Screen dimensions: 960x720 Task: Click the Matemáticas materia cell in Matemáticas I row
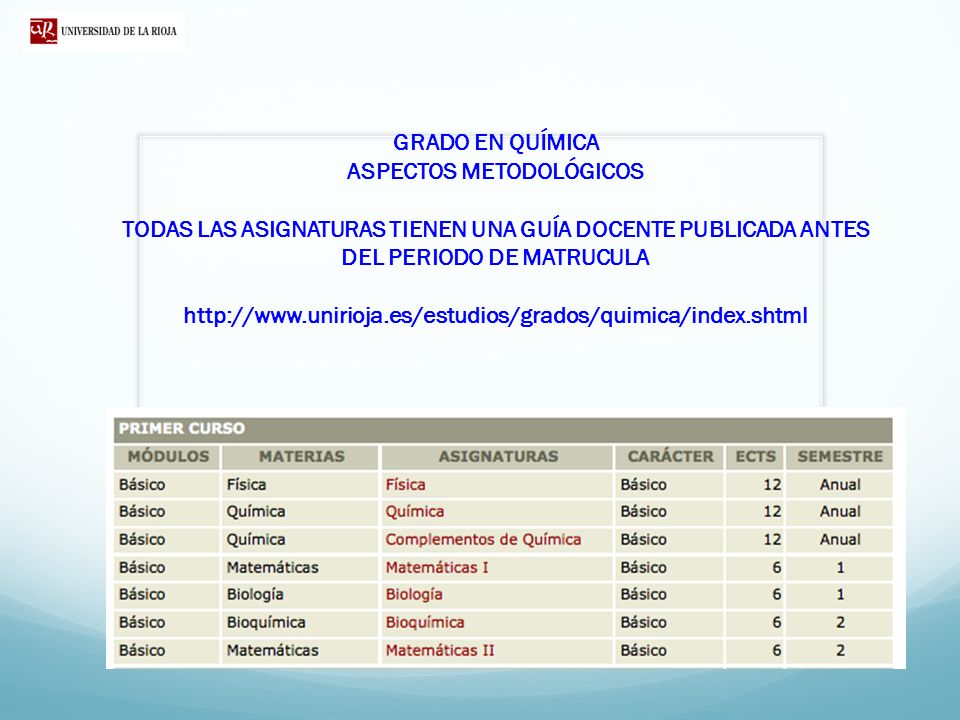[x=301, y=568]
